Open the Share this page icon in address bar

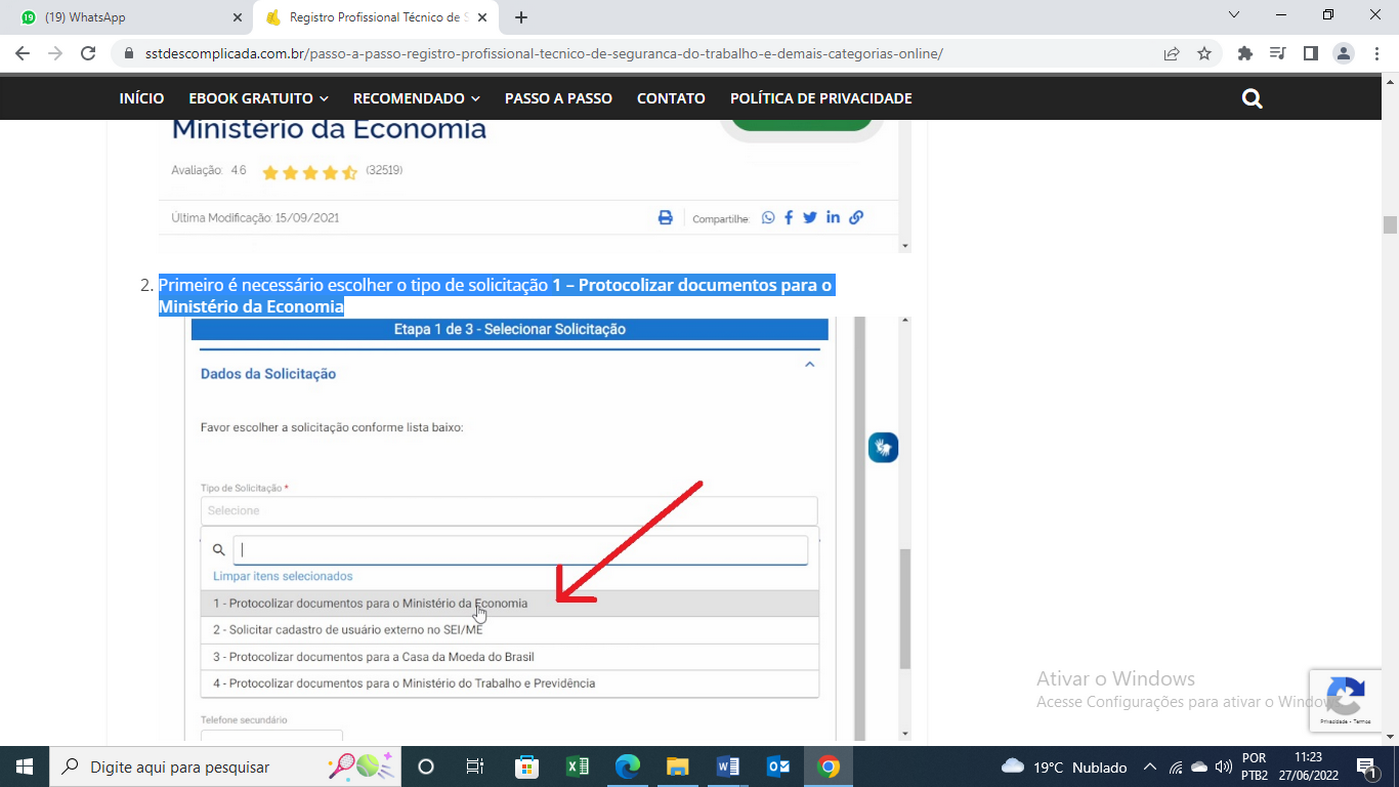pyautogui.click(x=1171, y=54)
